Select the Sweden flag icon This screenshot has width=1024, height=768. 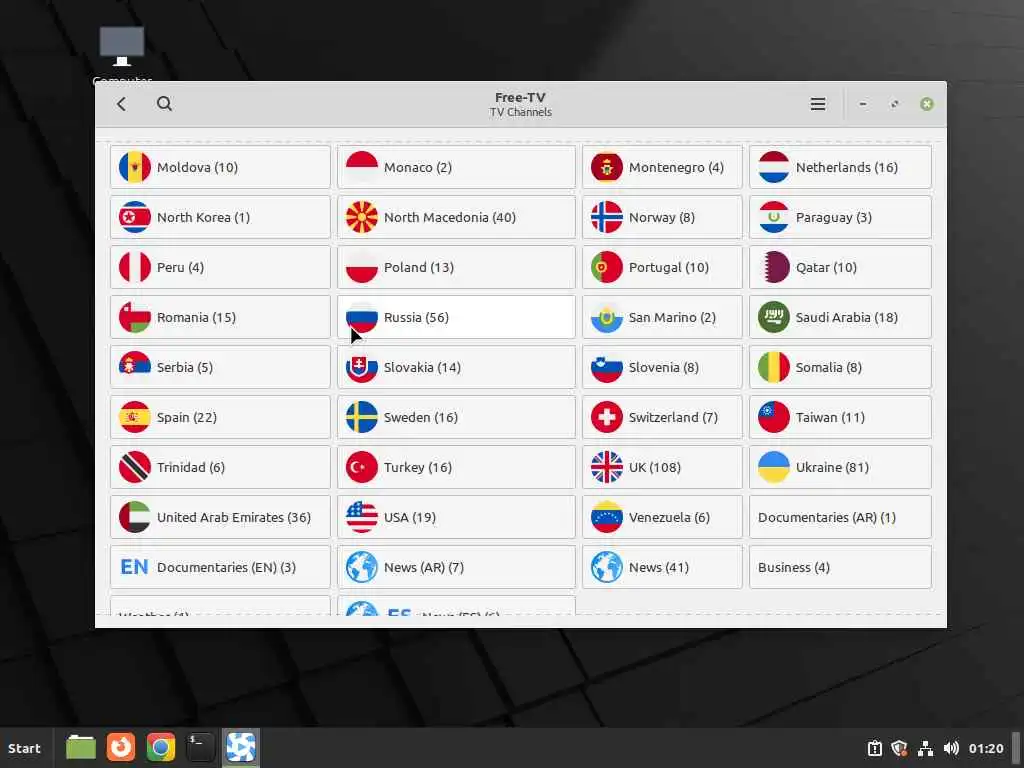(x=362, y=417)
